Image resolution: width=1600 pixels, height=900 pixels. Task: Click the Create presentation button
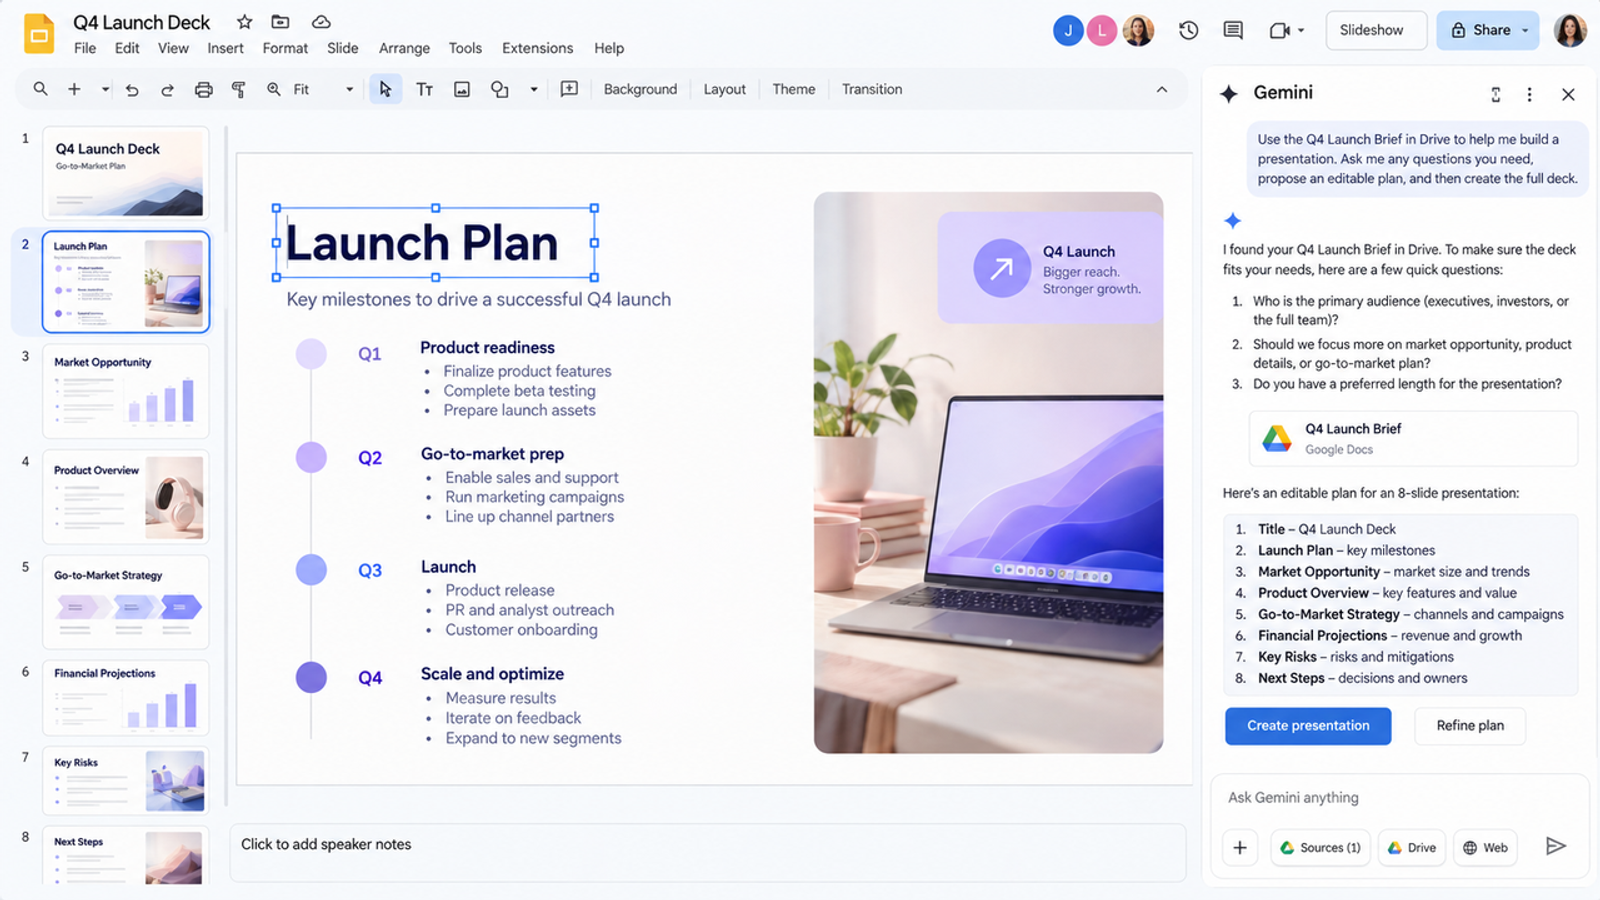coord(1308,726)
